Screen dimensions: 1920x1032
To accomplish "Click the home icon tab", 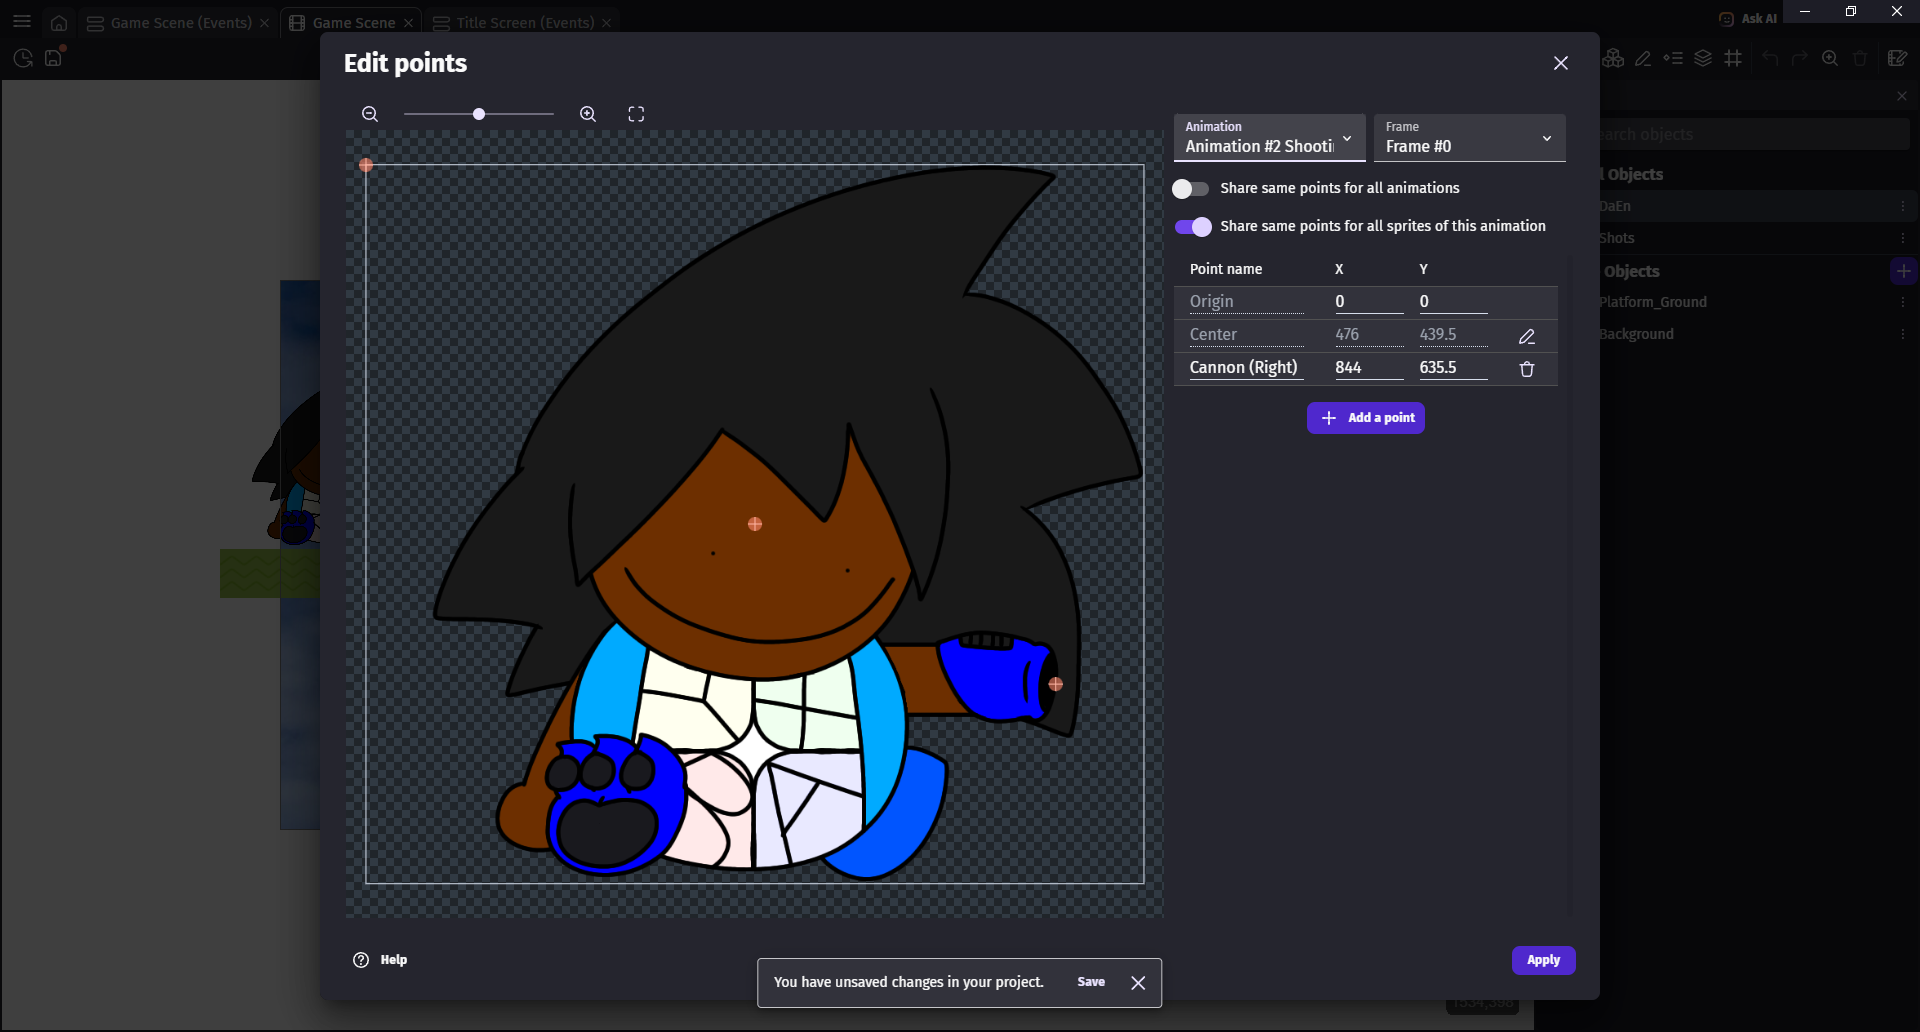I will tap(59, 23).
